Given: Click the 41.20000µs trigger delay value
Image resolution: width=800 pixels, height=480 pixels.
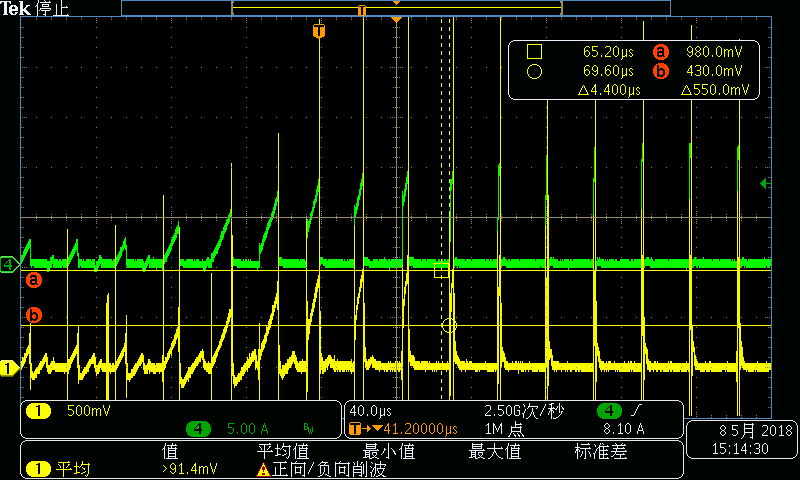Looking at the screenshot, I should pyautogui.click(x=420, y=429).
